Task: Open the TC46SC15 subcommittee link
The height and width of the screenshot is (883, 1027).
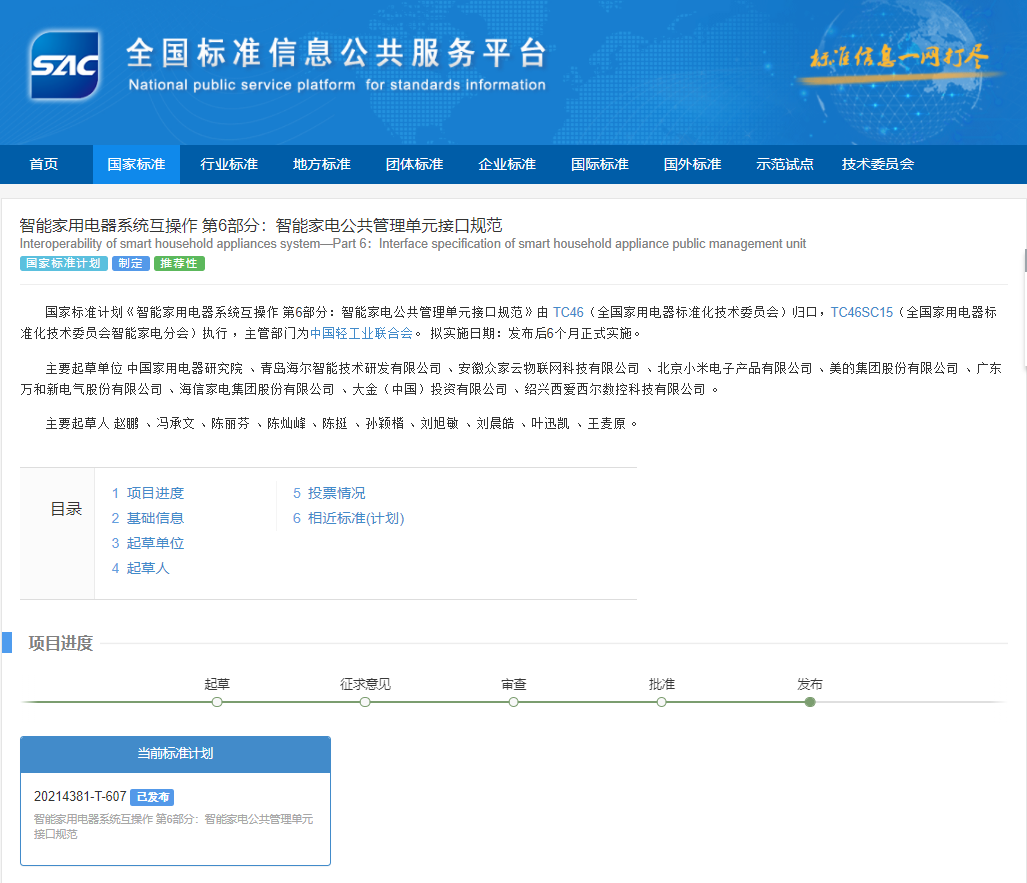Action: click(861, 312)
